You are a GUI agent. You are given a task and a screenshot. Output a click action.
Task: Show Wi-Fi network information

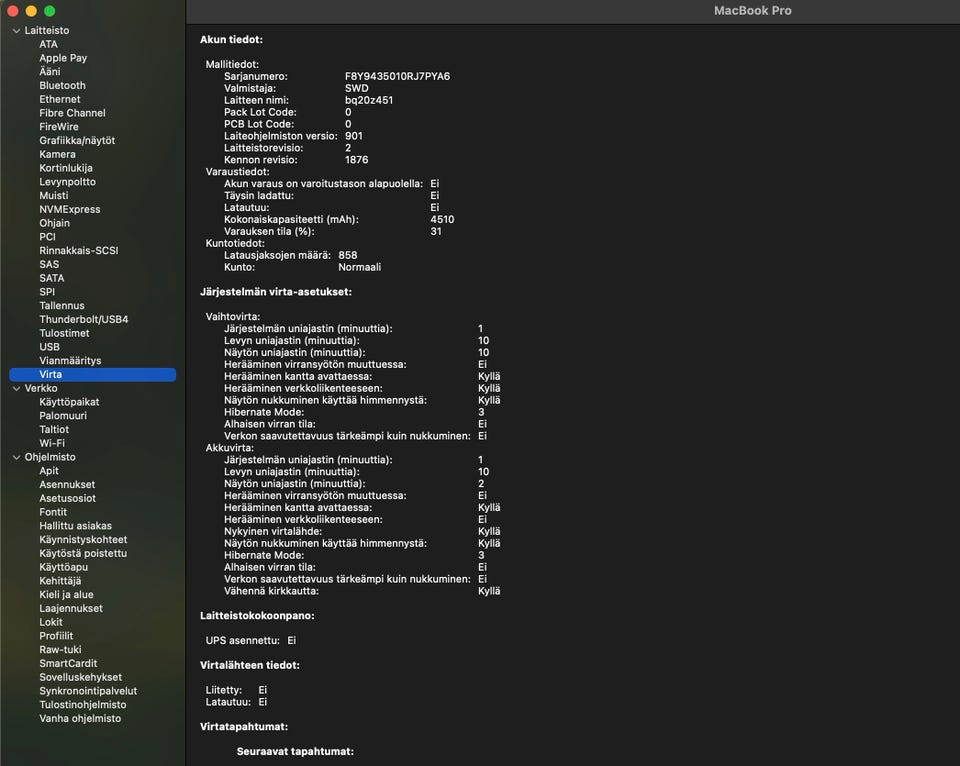(52, 443)
